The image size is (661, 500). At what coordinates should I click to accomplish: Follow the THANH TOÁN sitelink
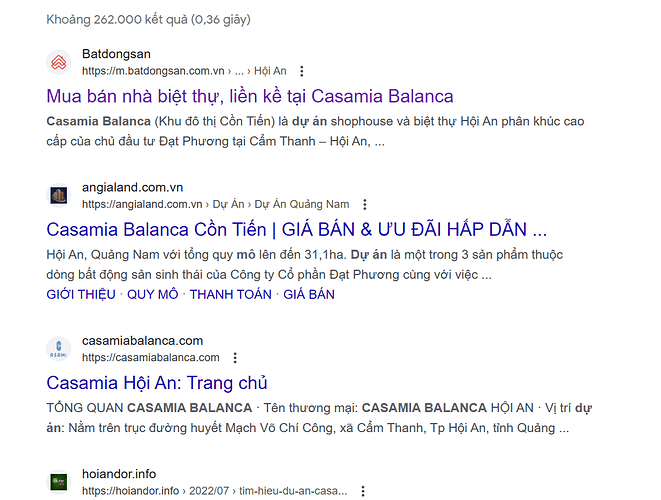[231, 294]
